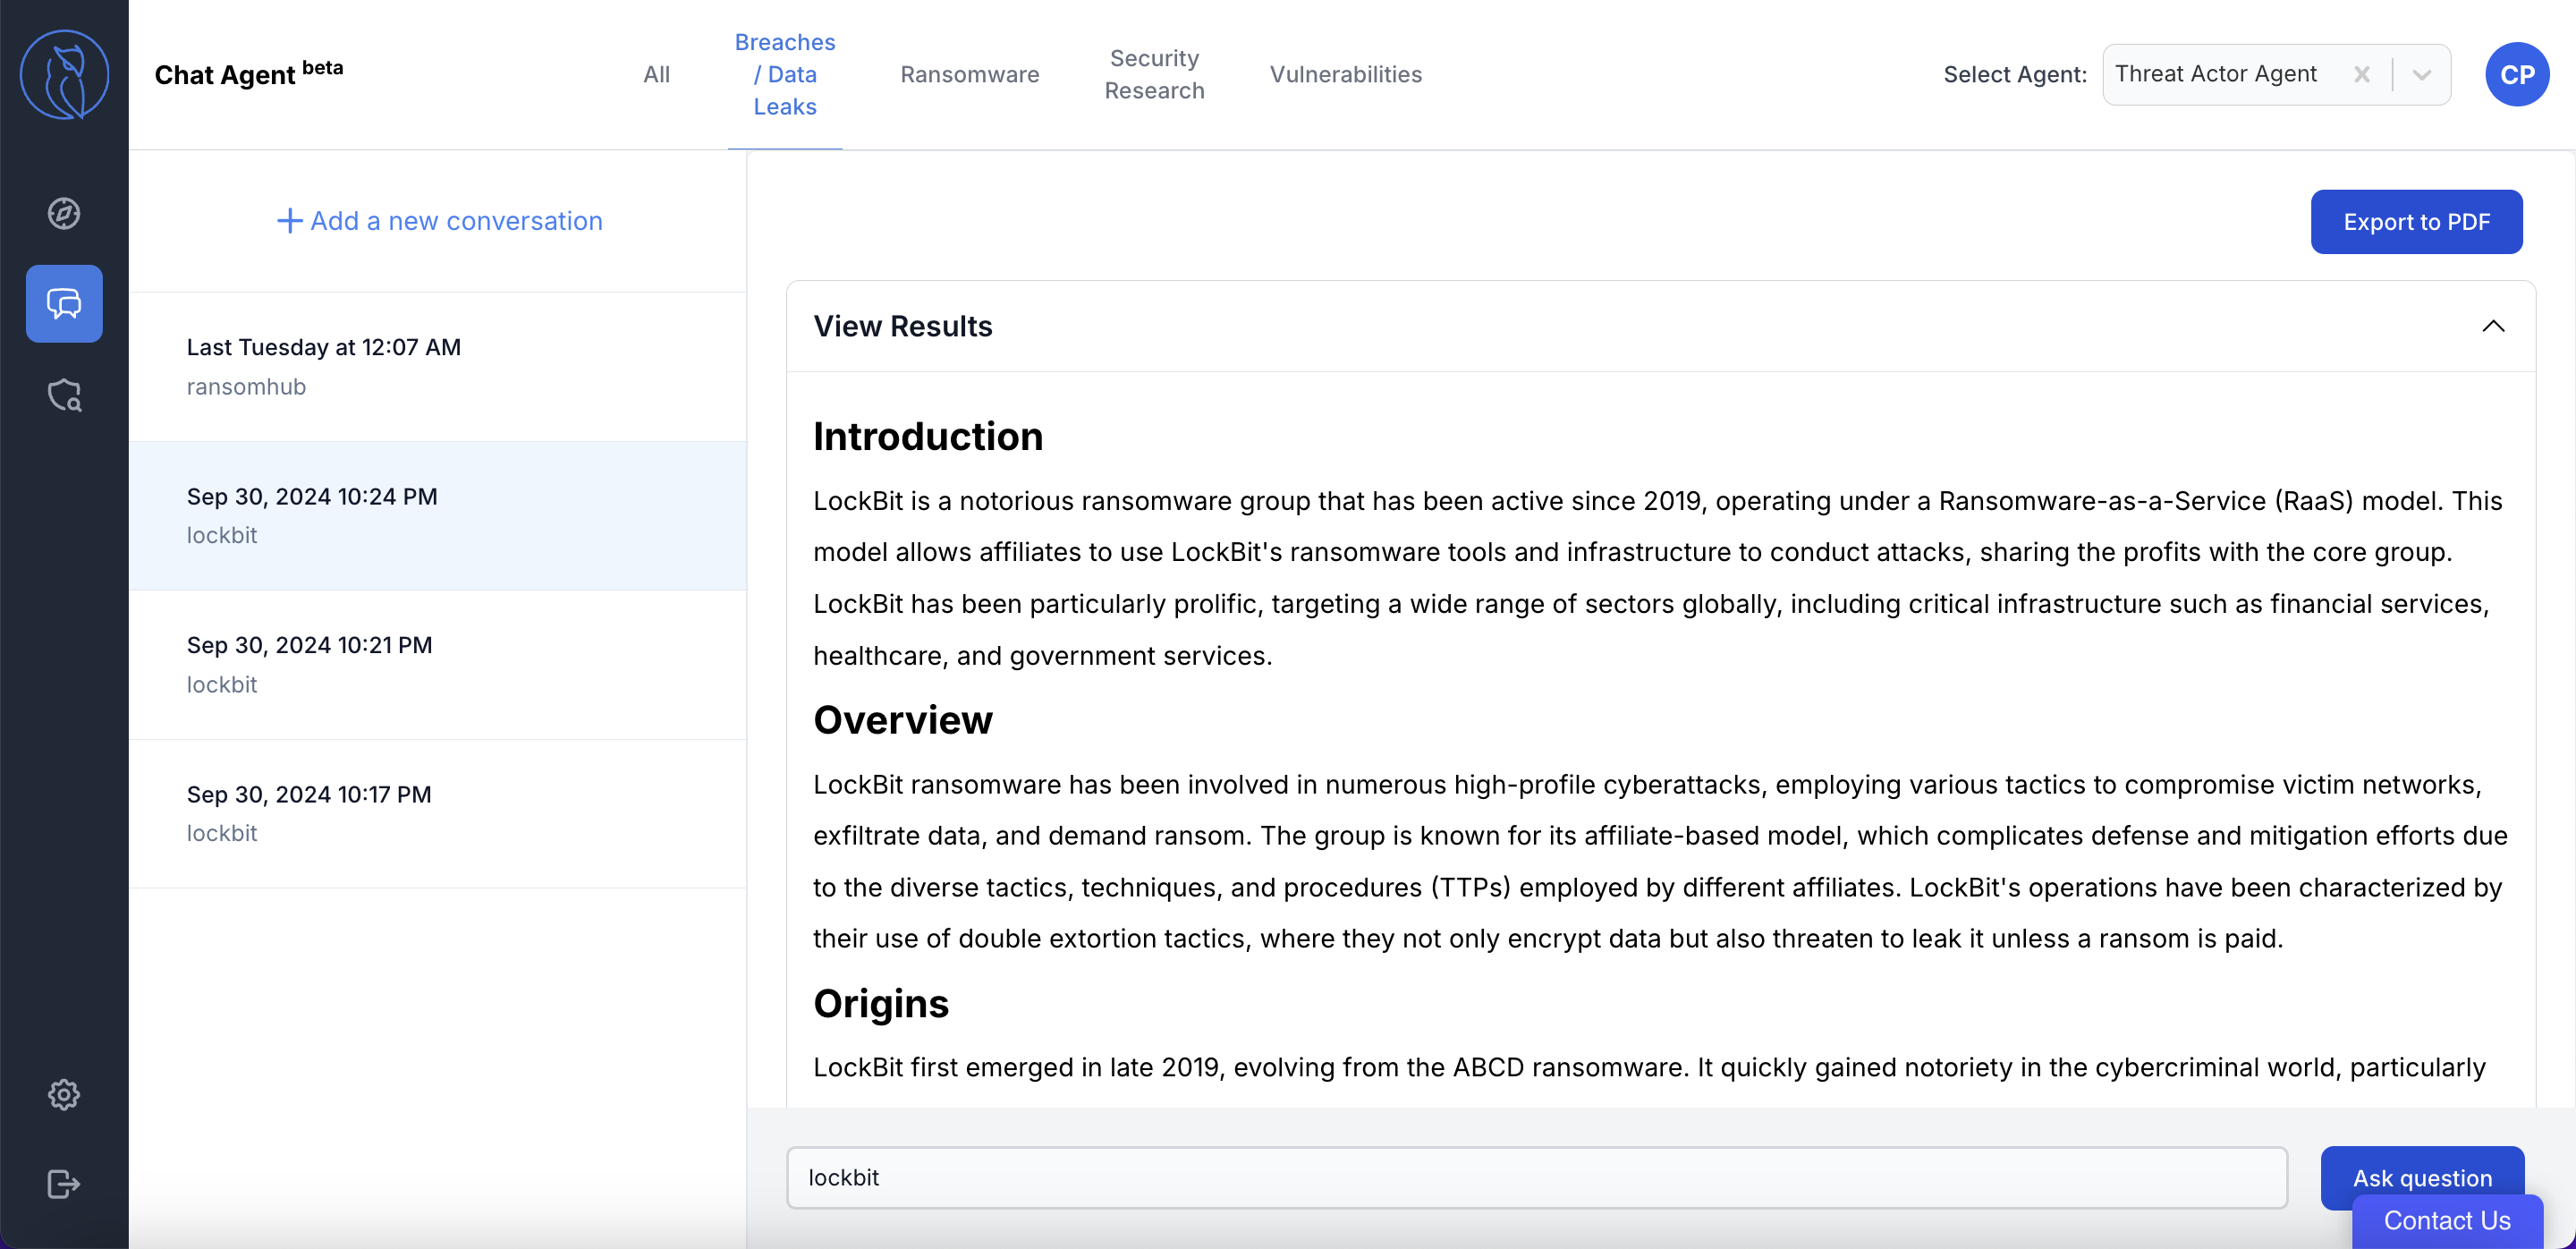Image resolution: width=2576 pixels, height=1249 pixels.
Task: Clear the selected Threat Actor Agent
Action: pyautogui.click(x=2361, y=74)
